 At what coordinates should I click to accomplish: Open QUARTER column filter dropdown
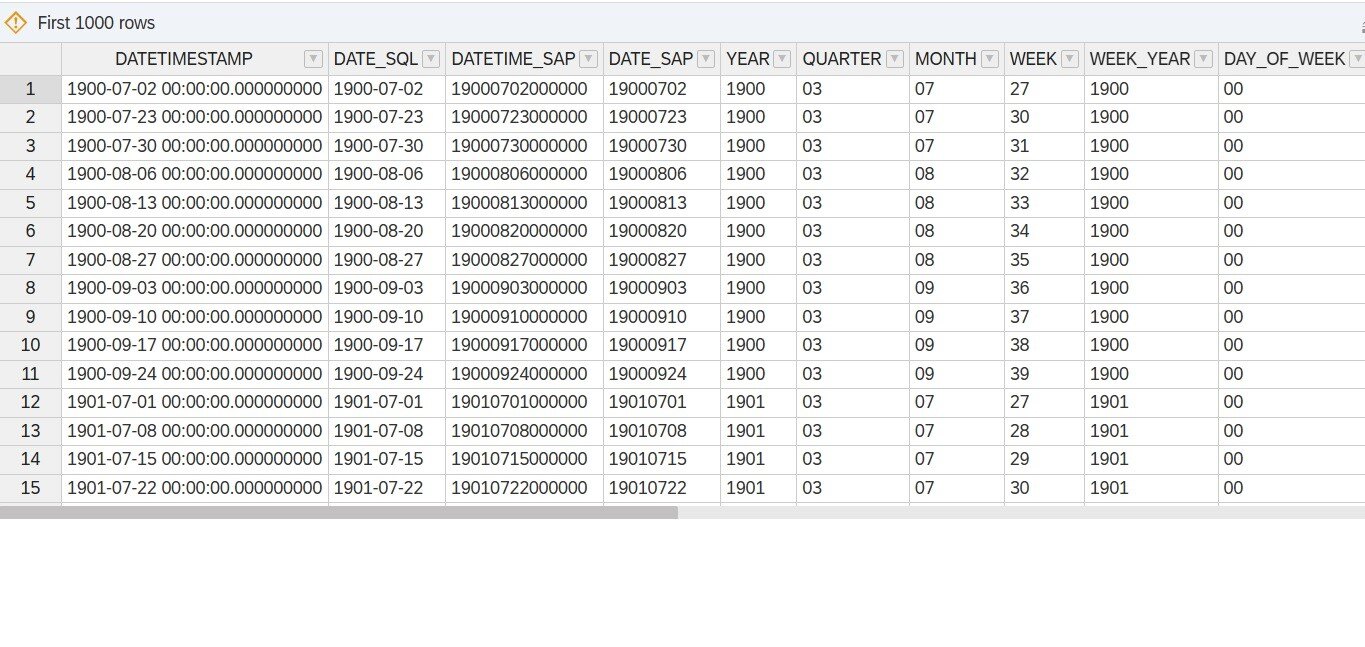tap(894, 59)
